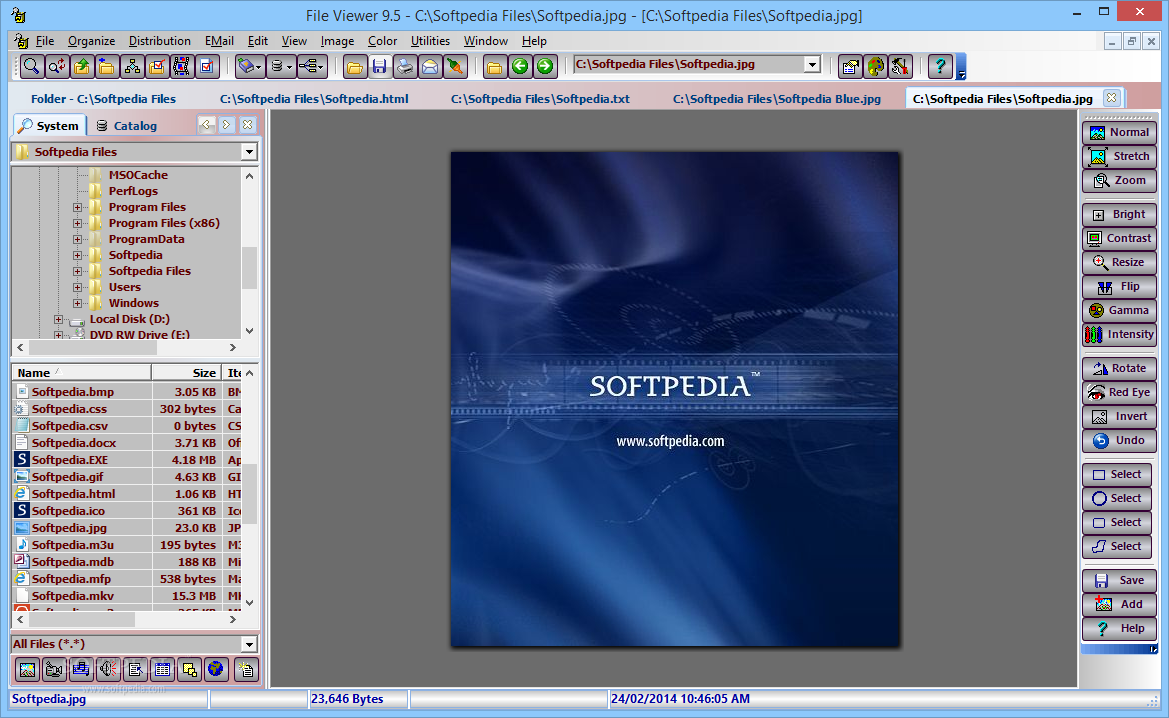The height and width of the screenshot is (718, 1169).
Task: Select the MSOCache folder in tree
Action: [x=138, y=175]
